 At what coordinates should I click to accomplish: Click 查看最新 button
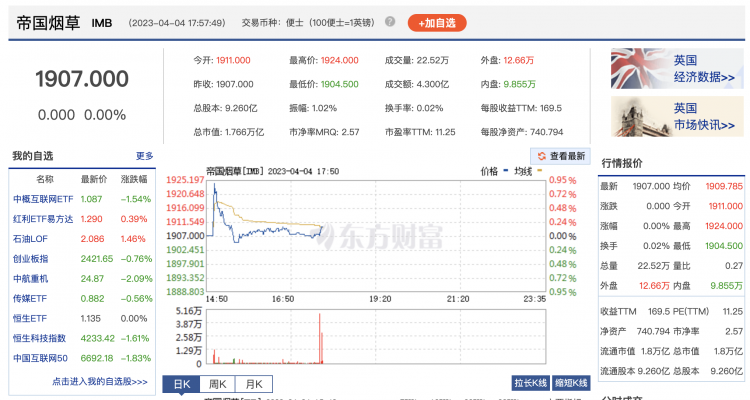pyautogui.click(x=561, y=156)
